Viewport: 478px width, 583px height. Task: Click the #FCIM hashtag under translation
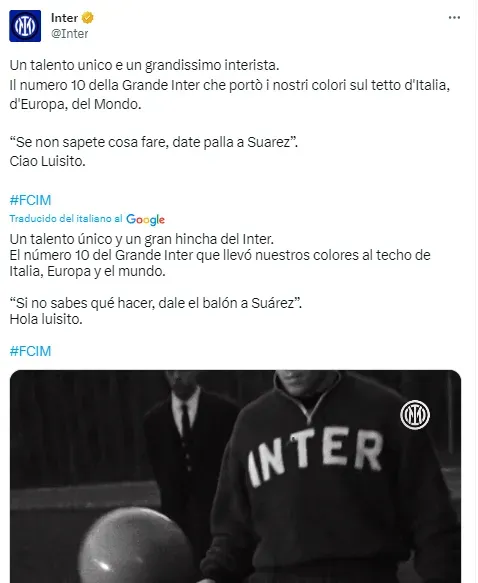(30, 351)
